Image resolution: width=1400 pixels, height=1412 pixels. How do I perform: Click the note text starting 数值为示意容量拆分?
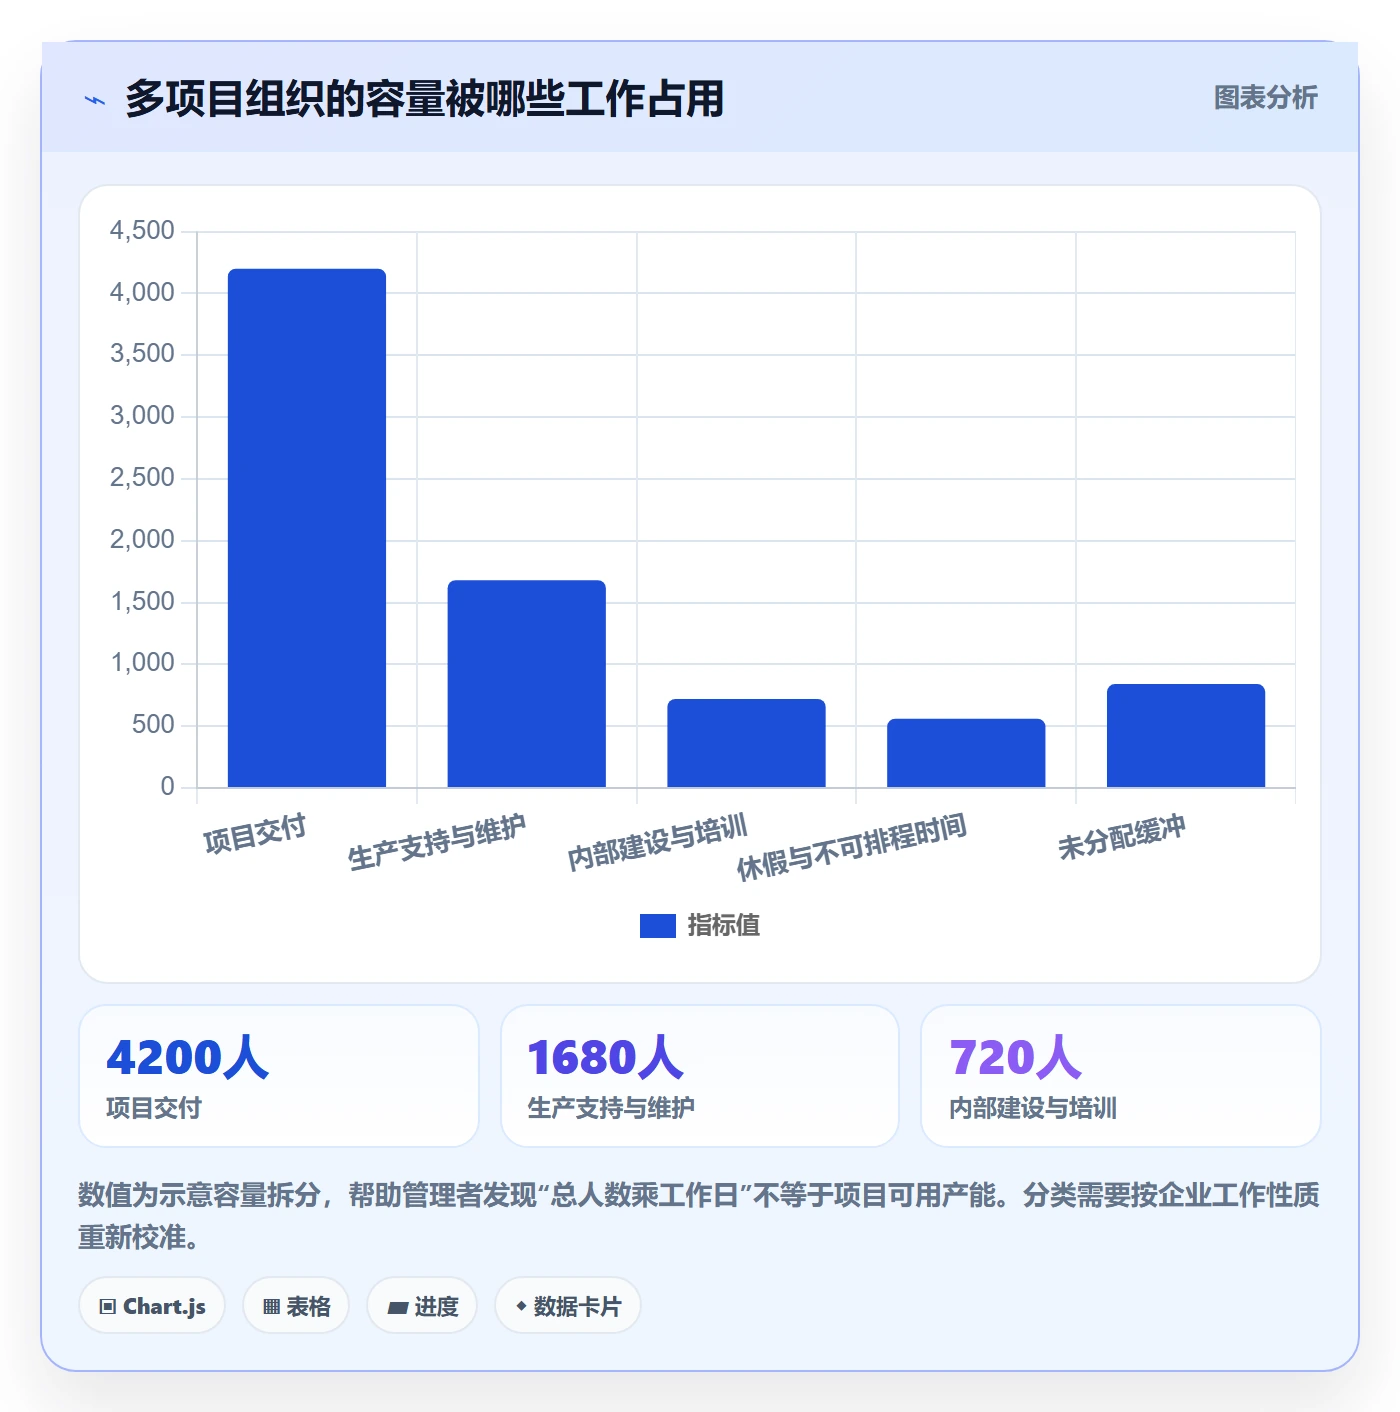point(699,1216)
